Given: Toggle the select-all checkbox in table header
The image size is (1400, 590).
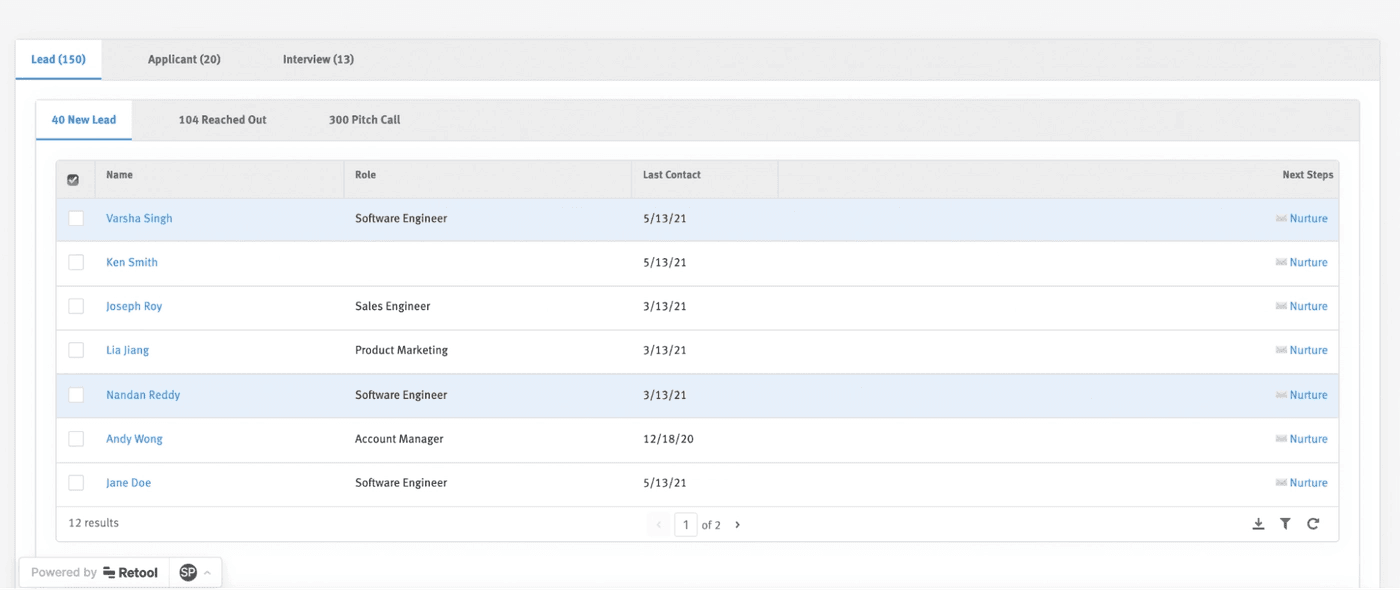Looking at the screenshot, I should coord(73,180).
